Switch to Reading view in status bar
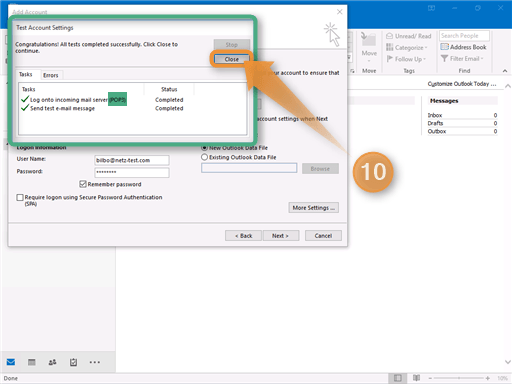Viewport: 512px width, 384px height. [416, 378]
